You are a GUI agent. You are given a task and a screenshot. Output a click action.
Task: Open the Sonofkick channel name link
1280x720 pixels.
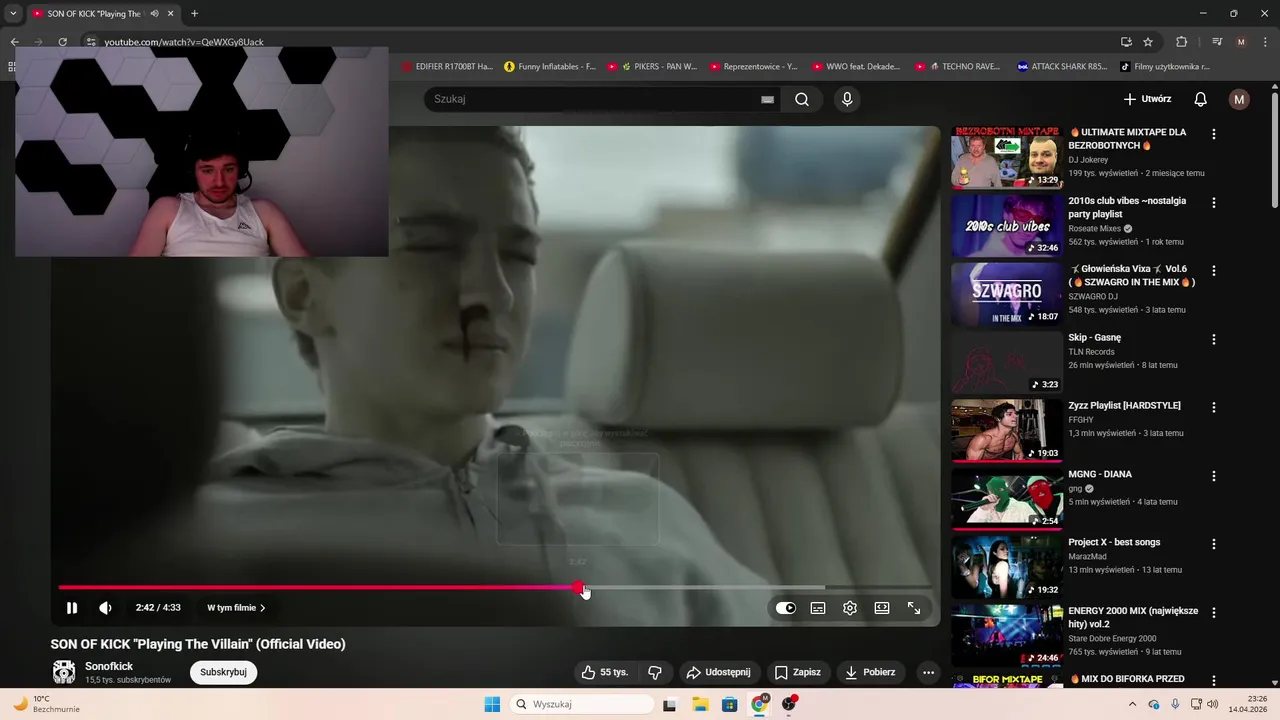pyautogui.click(x=109, y=666)
